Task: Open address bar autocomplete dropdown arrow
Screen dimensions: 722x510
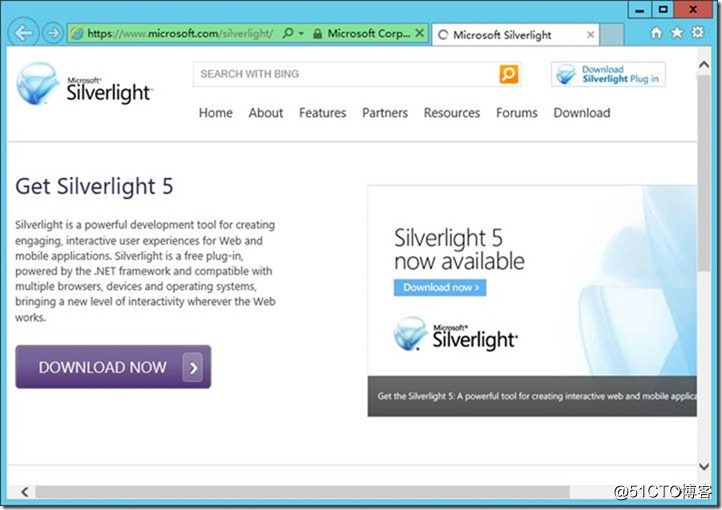Action: [301, 34]
